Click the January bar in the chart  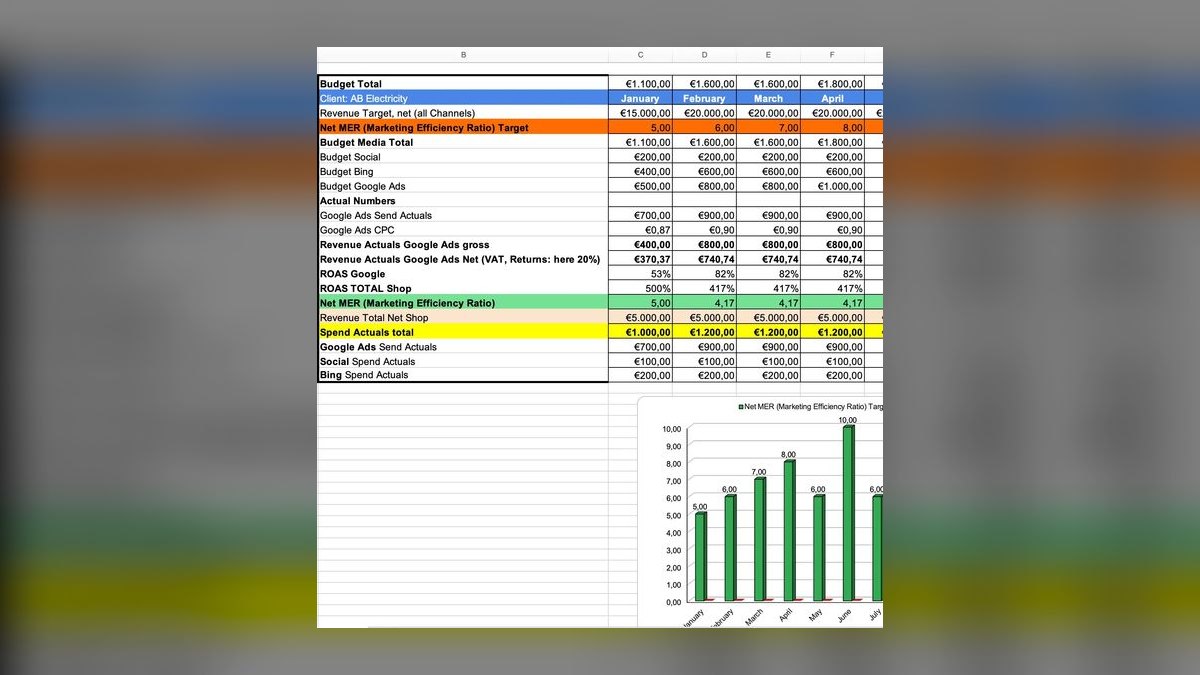pos(700,556)
